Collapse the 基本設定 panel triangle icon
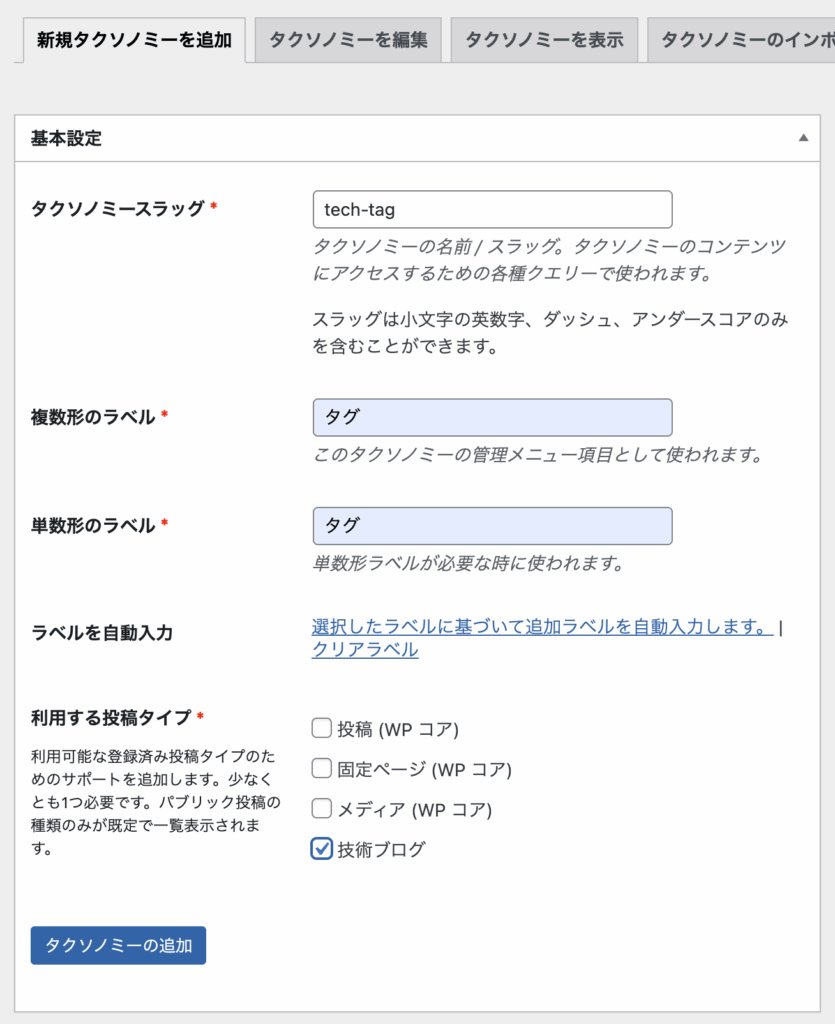Viewport: 835px width, 1024px height. click(x=803, y=138)
